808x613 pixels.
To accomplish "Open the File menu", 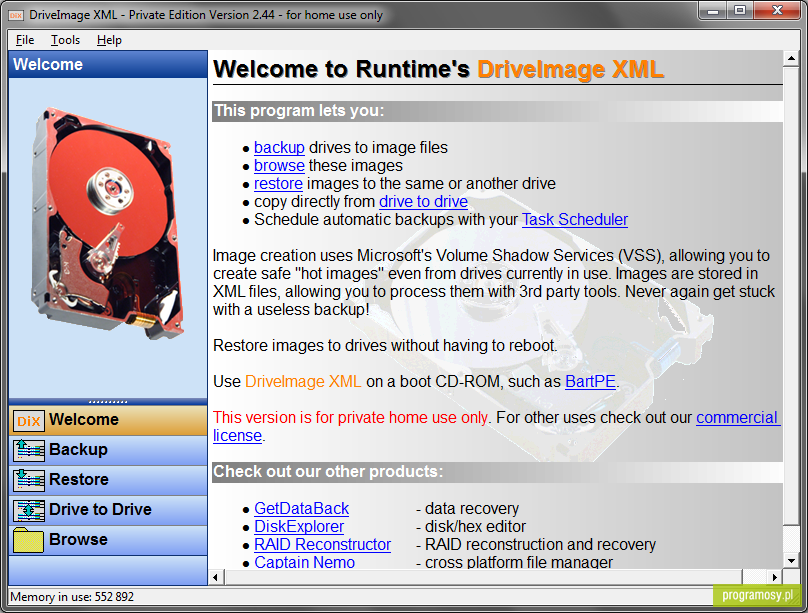I will pyautogui.click(x=25, y=40).
